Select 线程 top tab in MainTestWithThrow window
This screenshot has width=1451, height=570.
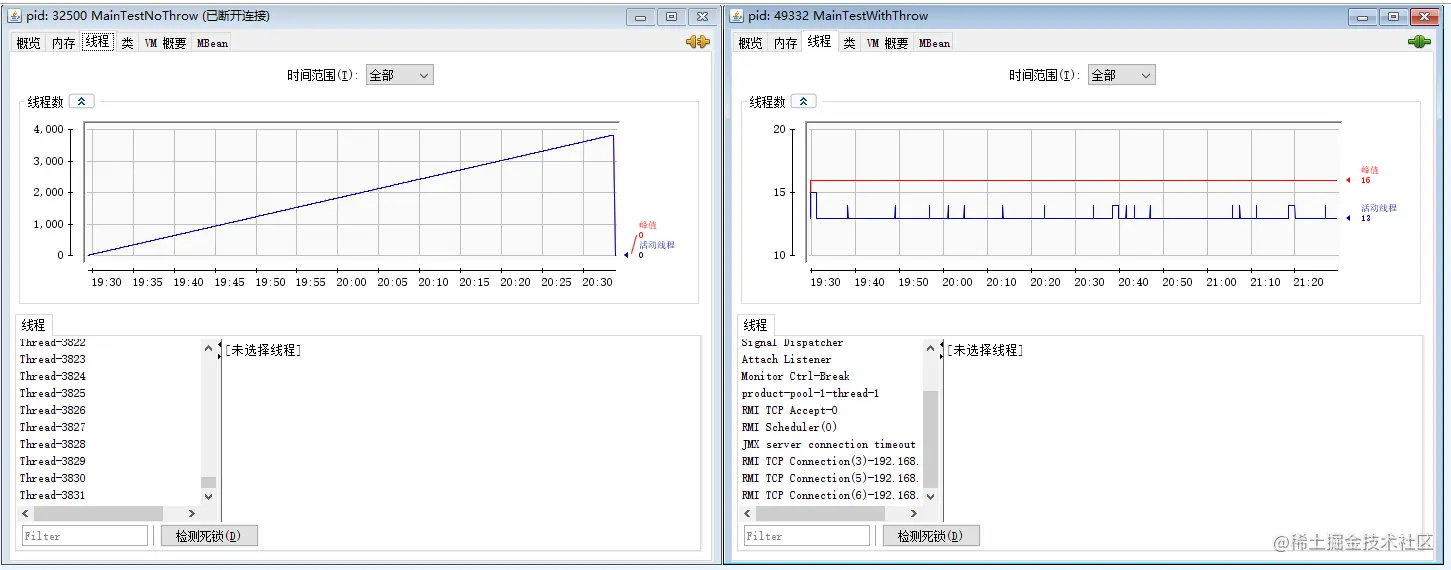819,41
